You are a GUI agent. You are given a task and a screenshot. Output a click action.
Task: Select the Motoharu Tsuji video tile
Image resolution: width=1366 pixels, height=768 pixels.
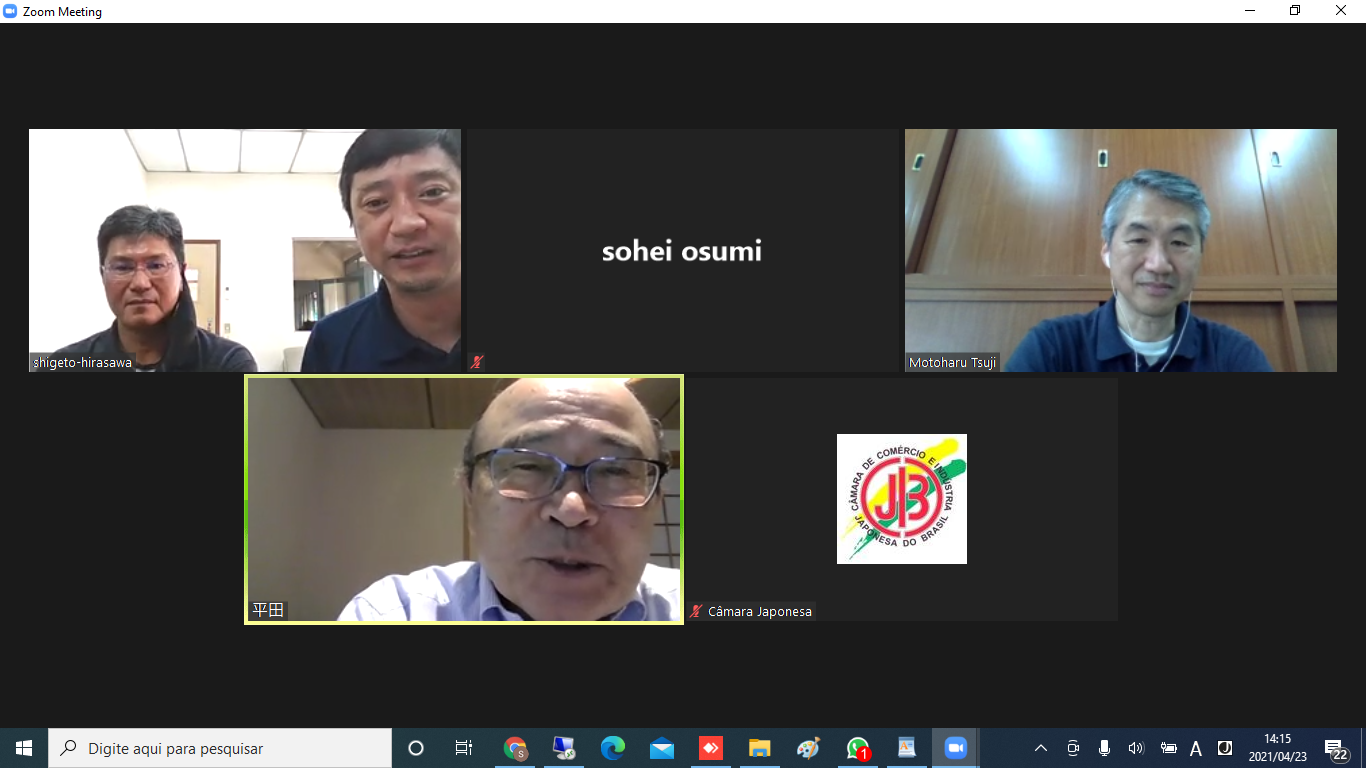pyautogui.click(x=1120, y=250)
